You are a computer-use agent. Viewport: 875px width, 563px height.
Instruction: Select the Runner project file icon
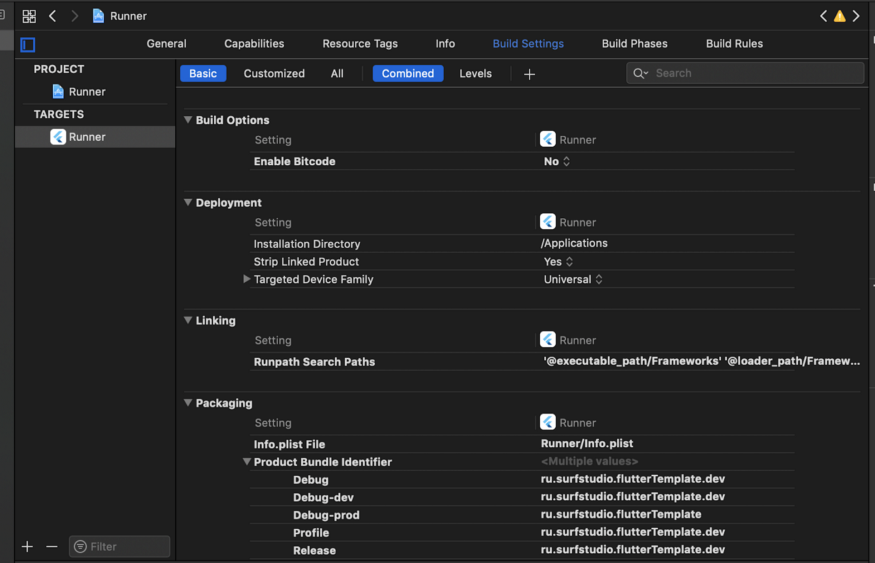[58, 92]
